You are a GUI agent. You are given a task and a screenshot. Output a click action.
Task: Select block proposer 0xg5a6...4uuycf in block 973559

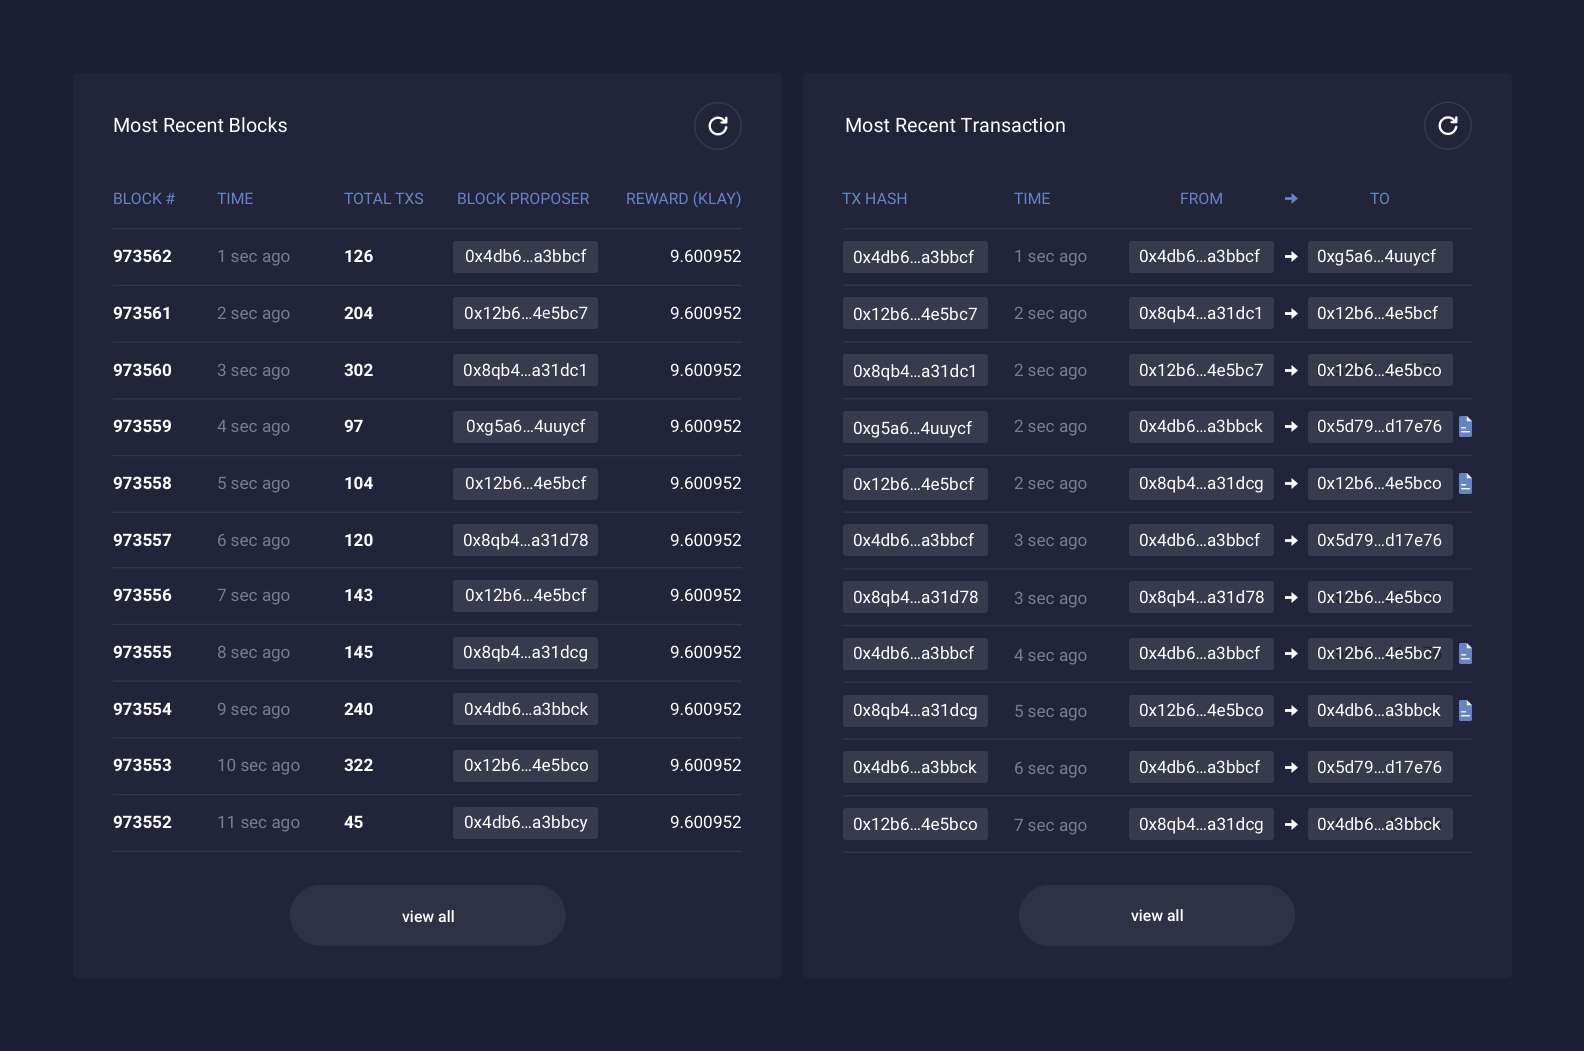(x=525, y=427)
